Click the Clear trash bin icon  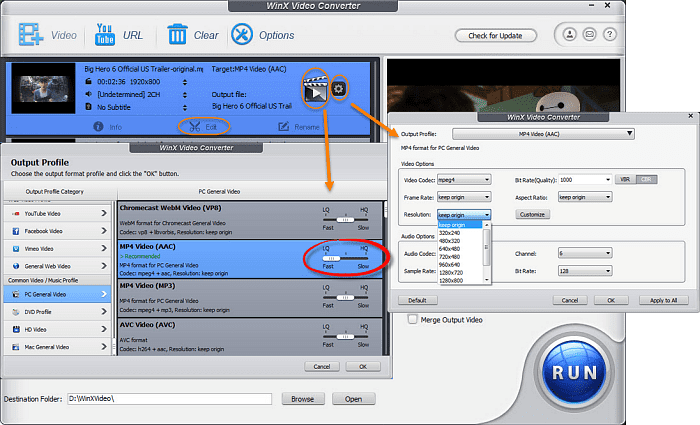pos(177,34)
